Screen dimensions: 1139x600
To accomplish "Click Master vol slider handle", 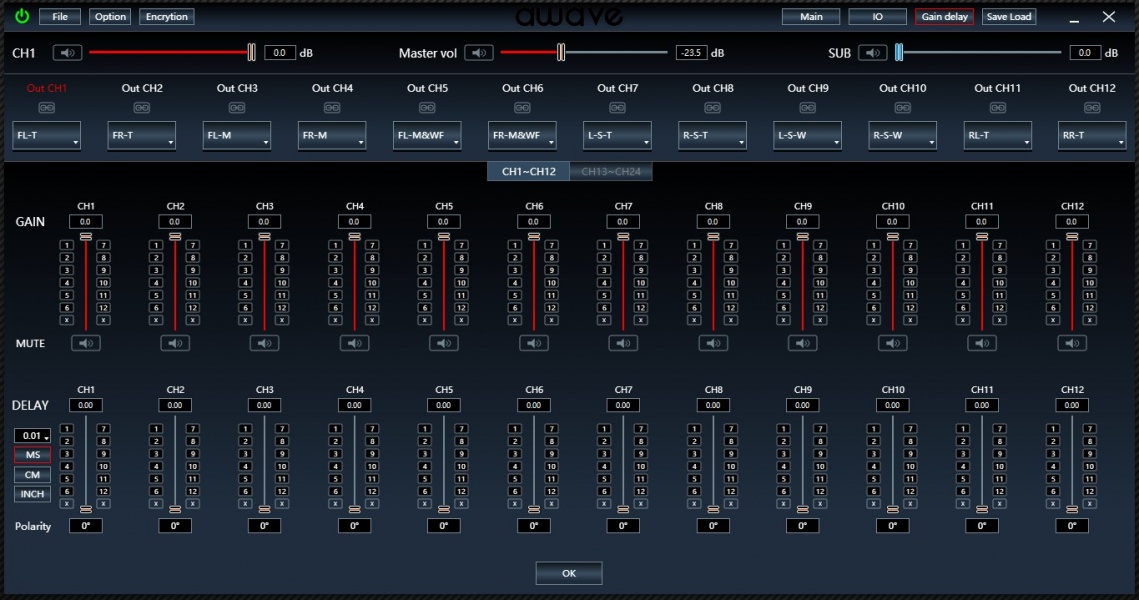I will pos(561,52).
